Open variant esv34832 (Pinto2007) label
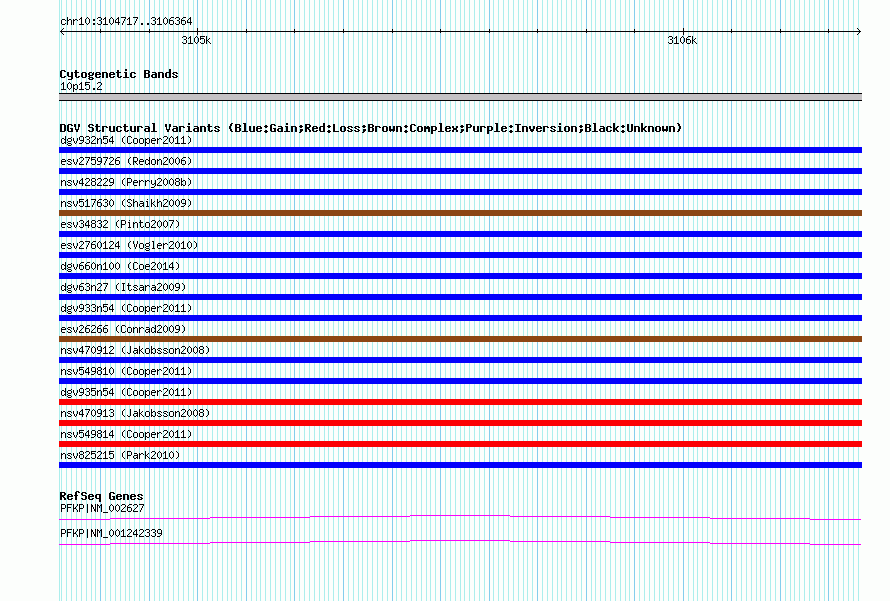890x601 pixels. coord(120,224)
